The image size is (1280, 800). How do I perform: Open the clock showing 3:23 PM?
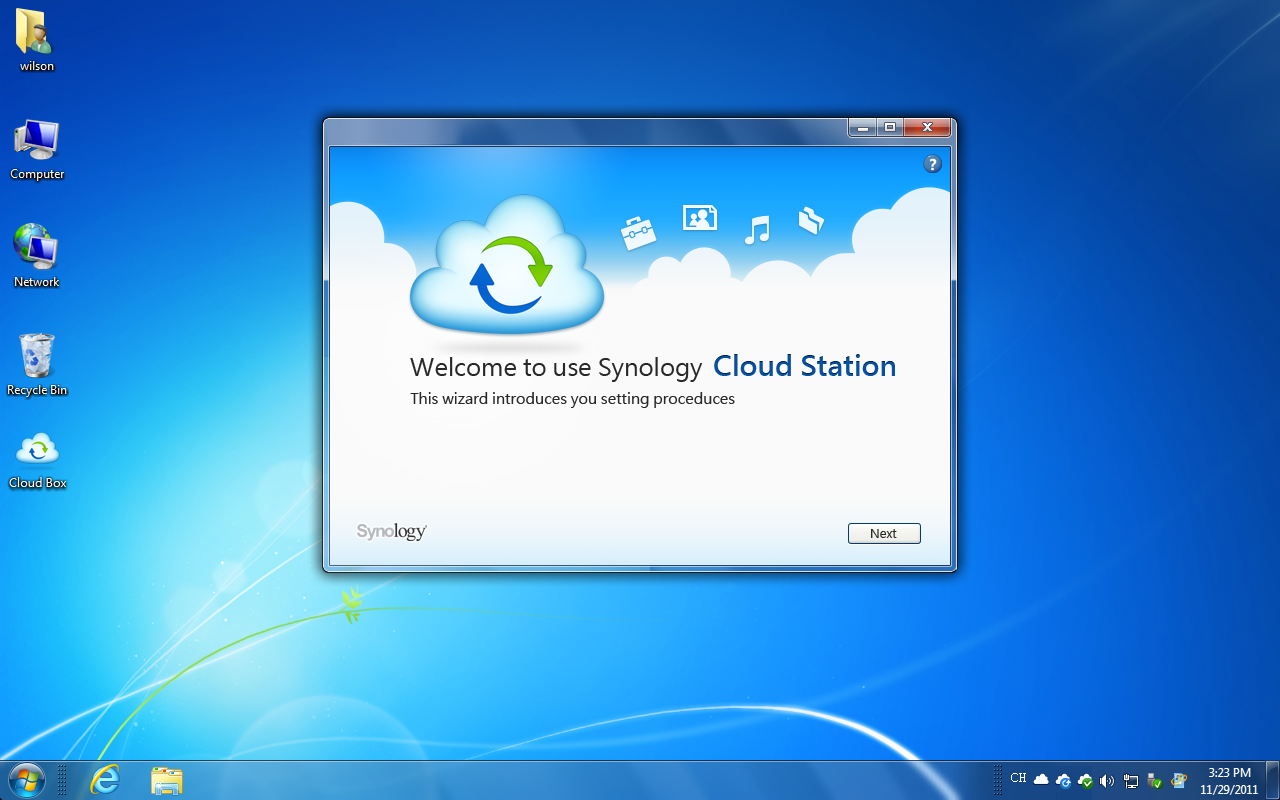pos(1229,780)
